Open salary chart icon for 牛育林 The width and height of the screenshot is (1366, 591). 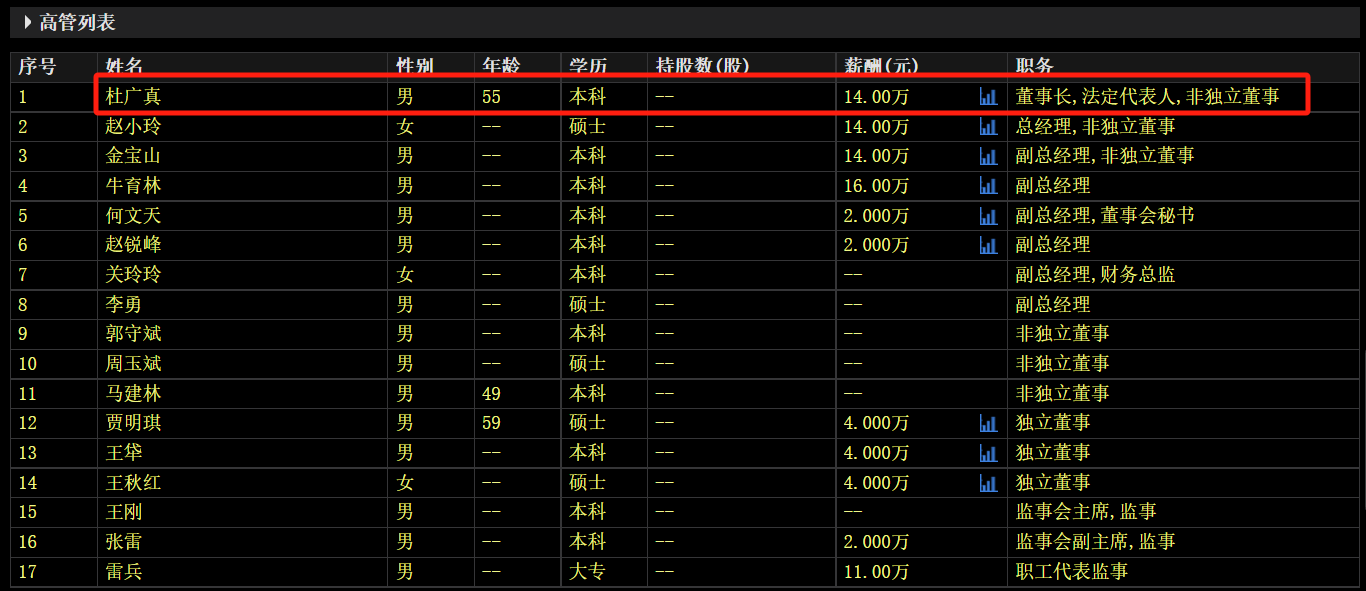[x=988, y=186]
